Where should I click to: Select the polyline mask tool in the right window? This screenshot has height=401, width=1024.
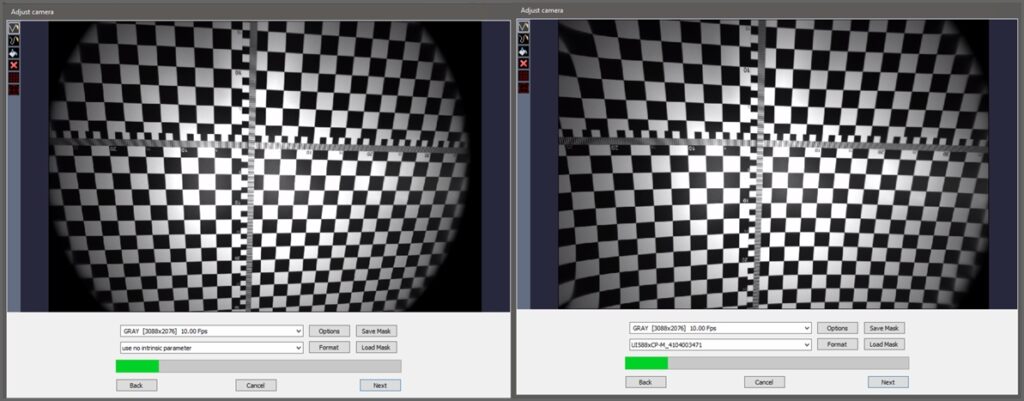tap(524, 27)
